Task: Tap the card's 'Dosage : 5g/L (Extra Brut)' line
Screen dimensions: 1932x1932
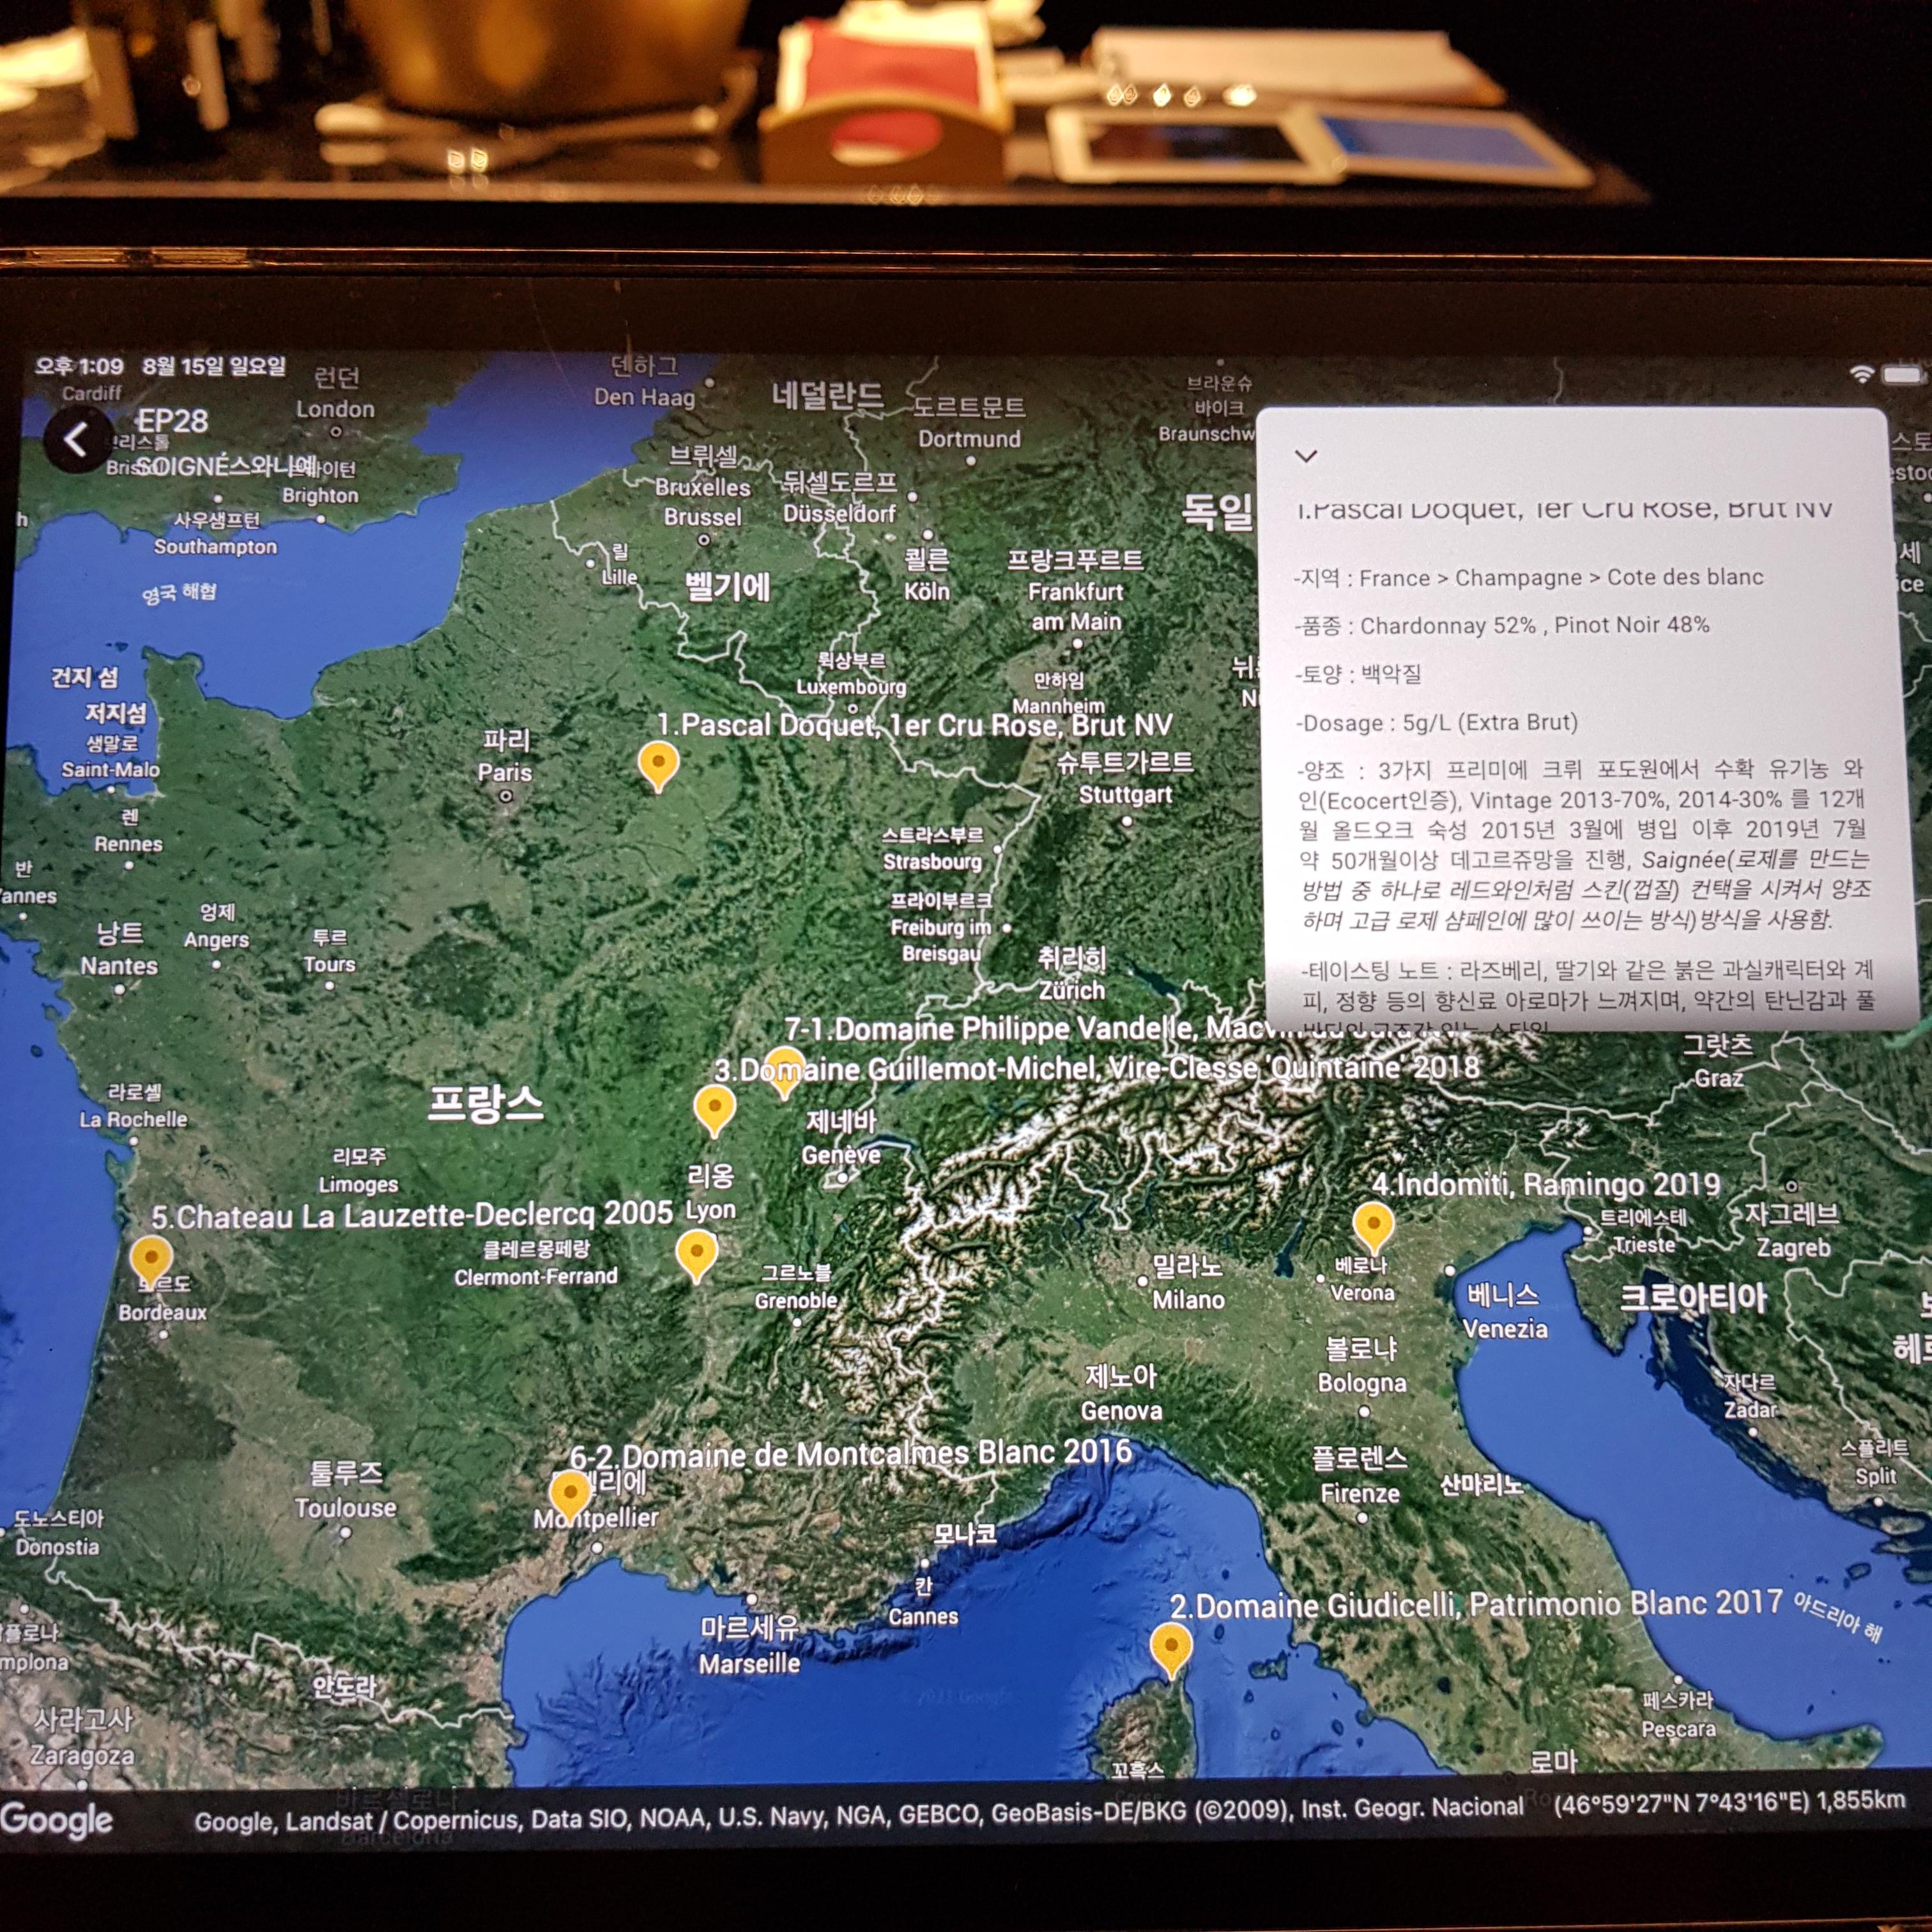Action: tap(1437, 723)
